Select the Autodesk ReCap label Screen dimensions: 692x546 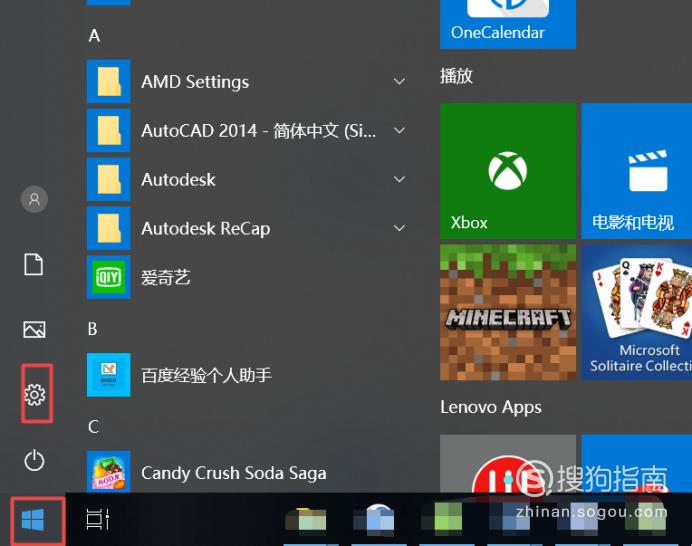click(x=206, y=229)
